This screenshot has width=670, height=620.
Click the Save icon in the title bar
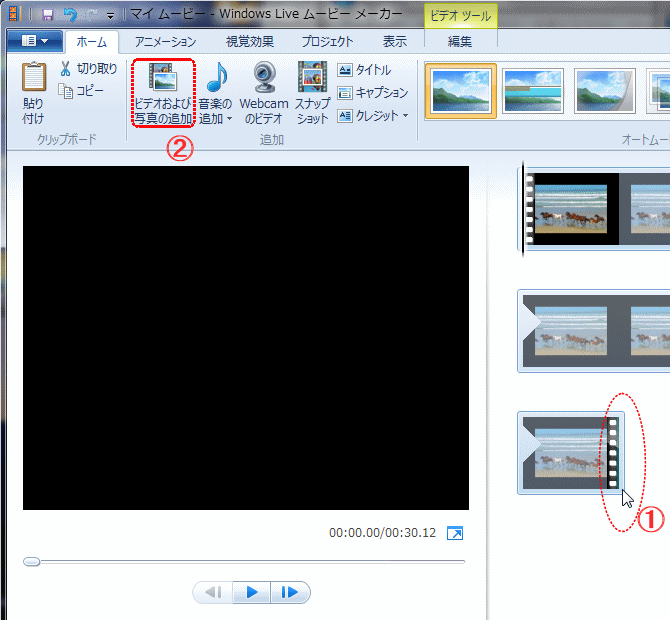(47, 15)
